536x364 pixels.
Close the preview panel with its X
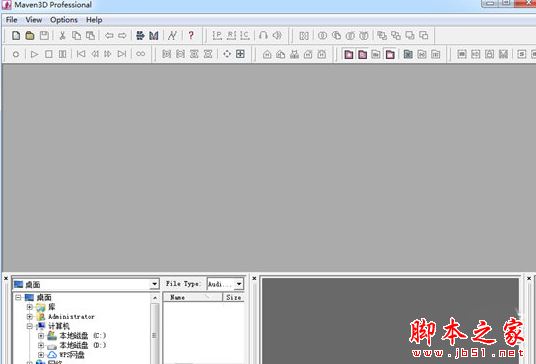click(x=254, y=279)
